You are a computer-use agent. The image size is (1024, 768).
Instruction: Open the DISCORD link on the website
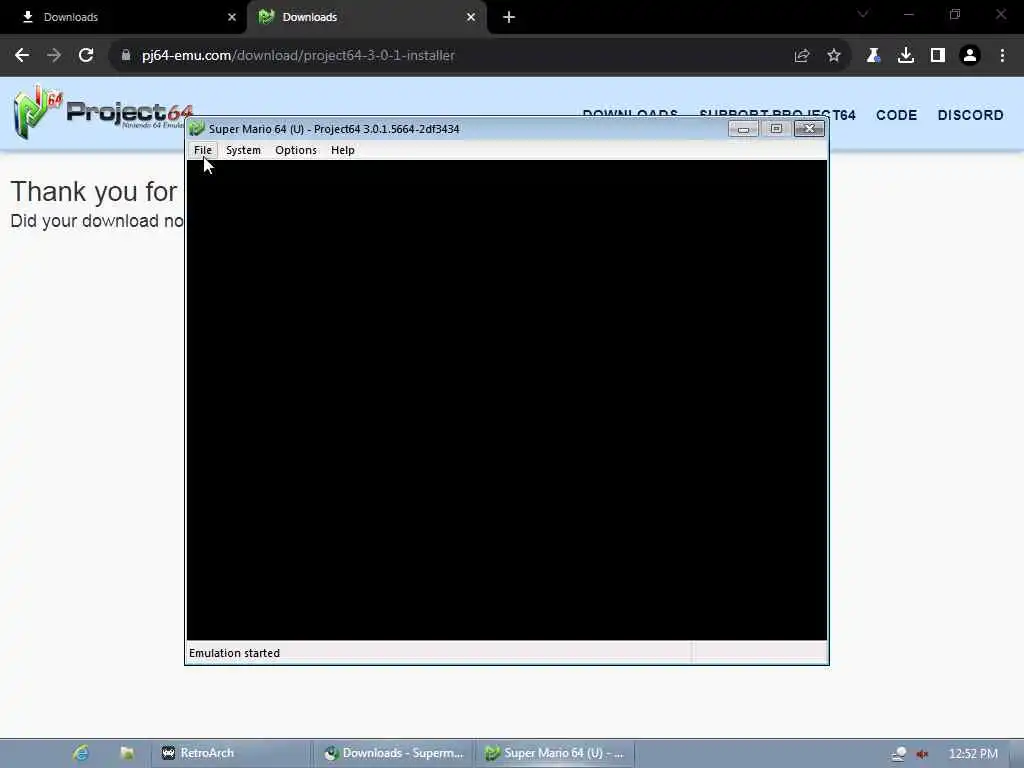coord(970,115)
